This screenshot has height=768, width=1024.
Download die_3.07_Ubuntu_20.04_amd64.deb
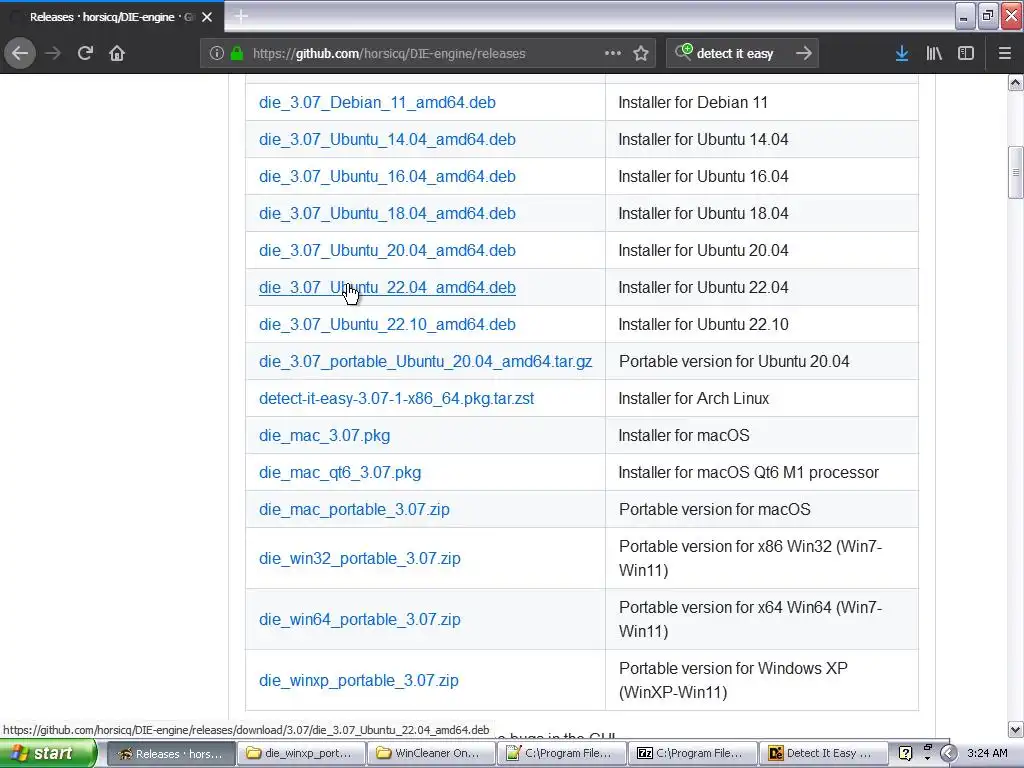(x=387, y=251)
